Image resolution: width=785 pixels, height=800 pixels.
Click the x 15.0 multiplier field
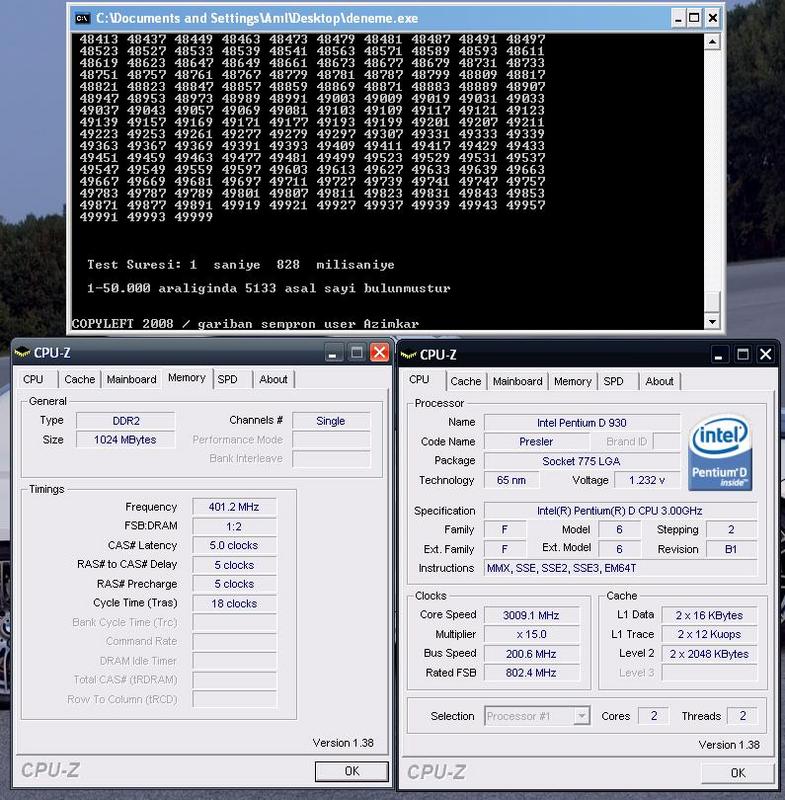(x=531, y=634)
